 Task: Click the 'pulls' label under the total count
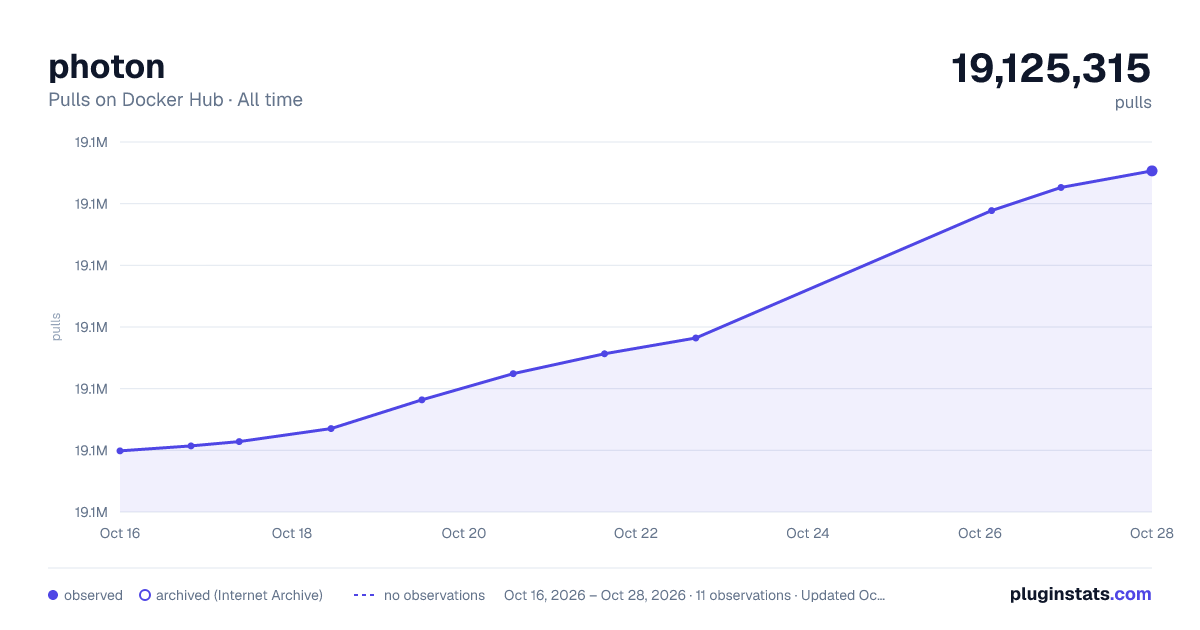point(1133,102)
